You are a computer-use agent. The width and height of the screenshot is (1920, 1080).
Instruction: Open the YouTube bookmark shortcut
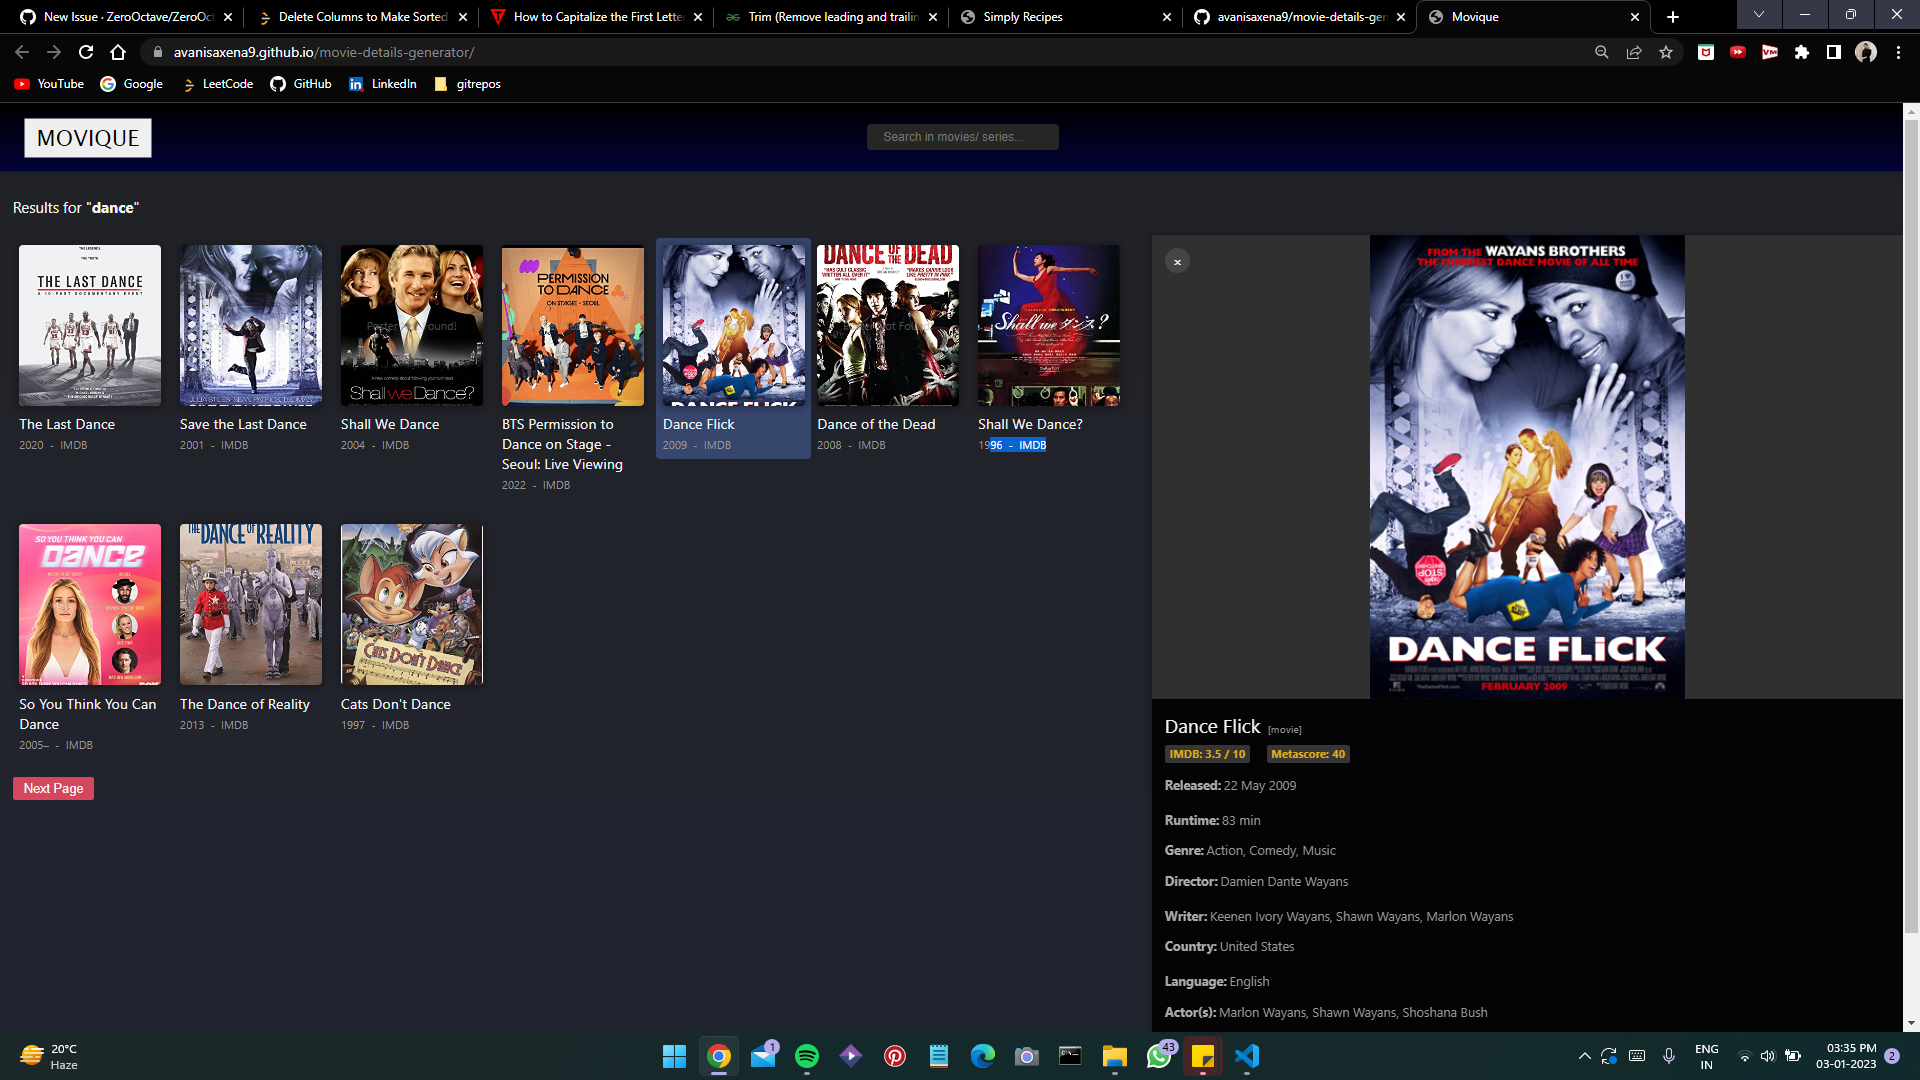pyautogui.click(x=48, y=84)
